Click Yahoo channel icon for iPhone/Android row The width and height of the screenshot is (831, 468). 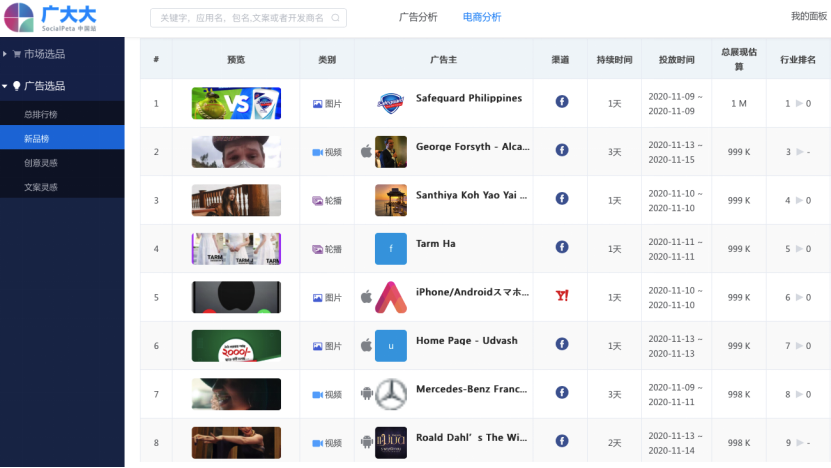pyautogui.click(x=562, y=295)
